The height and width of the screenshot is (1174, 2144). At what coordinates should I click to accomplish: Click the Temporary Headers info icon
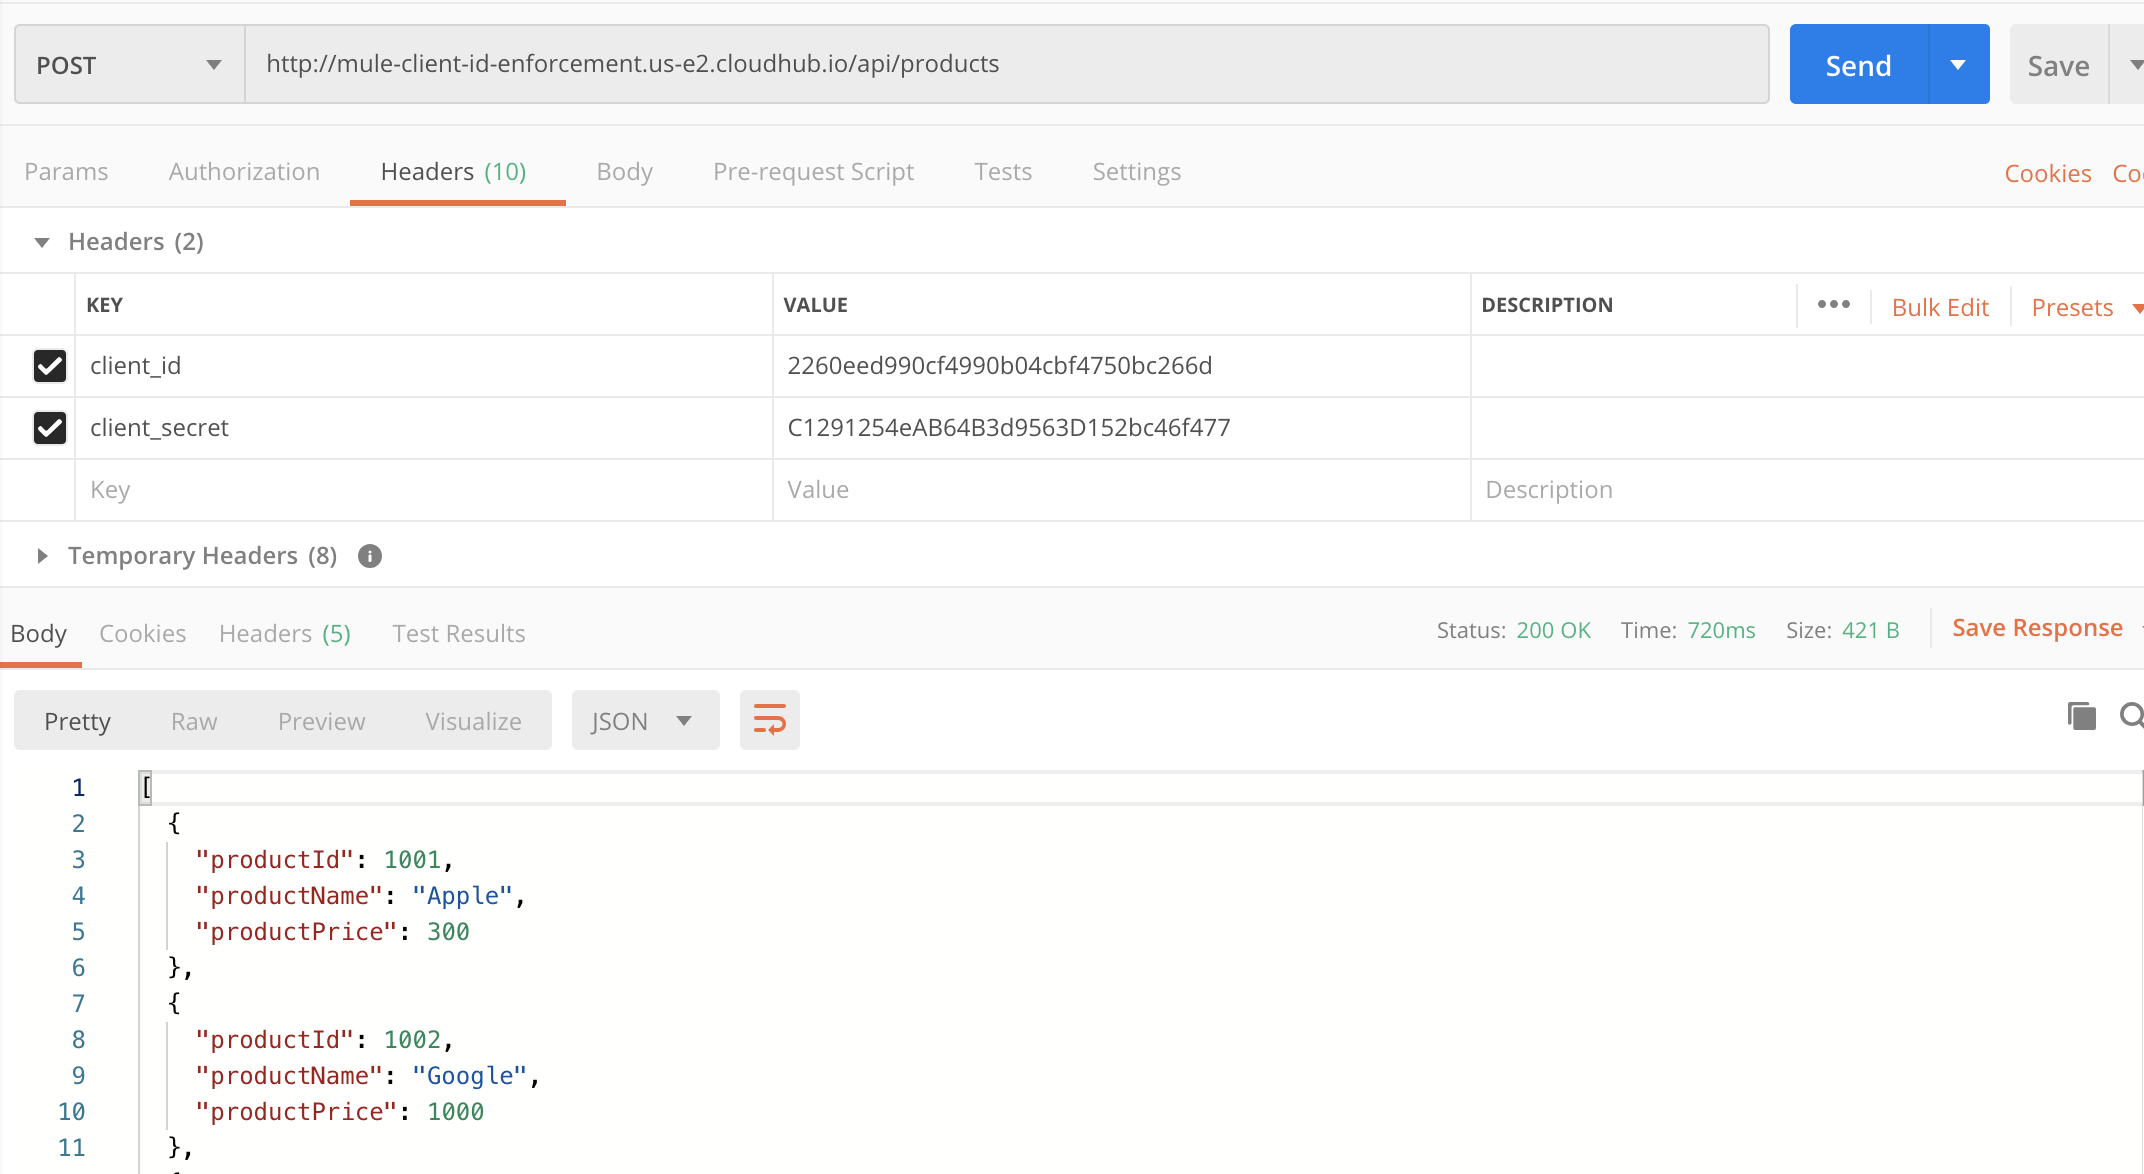tap(370, 556)
